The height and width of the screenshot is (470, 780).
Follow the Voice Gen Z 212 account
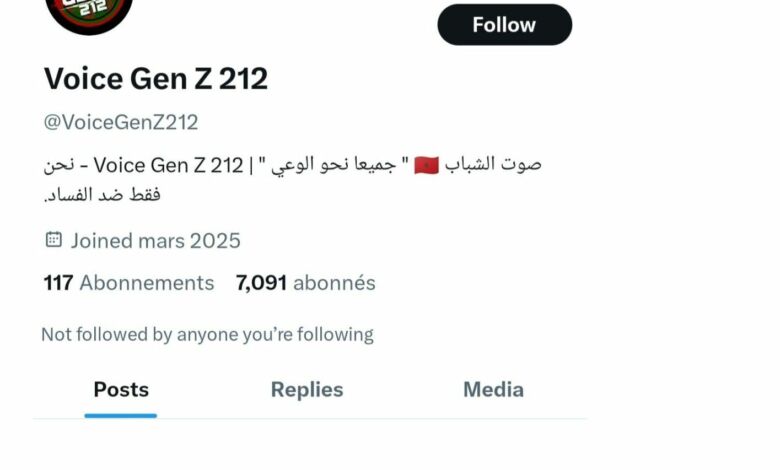click(504, 24)
